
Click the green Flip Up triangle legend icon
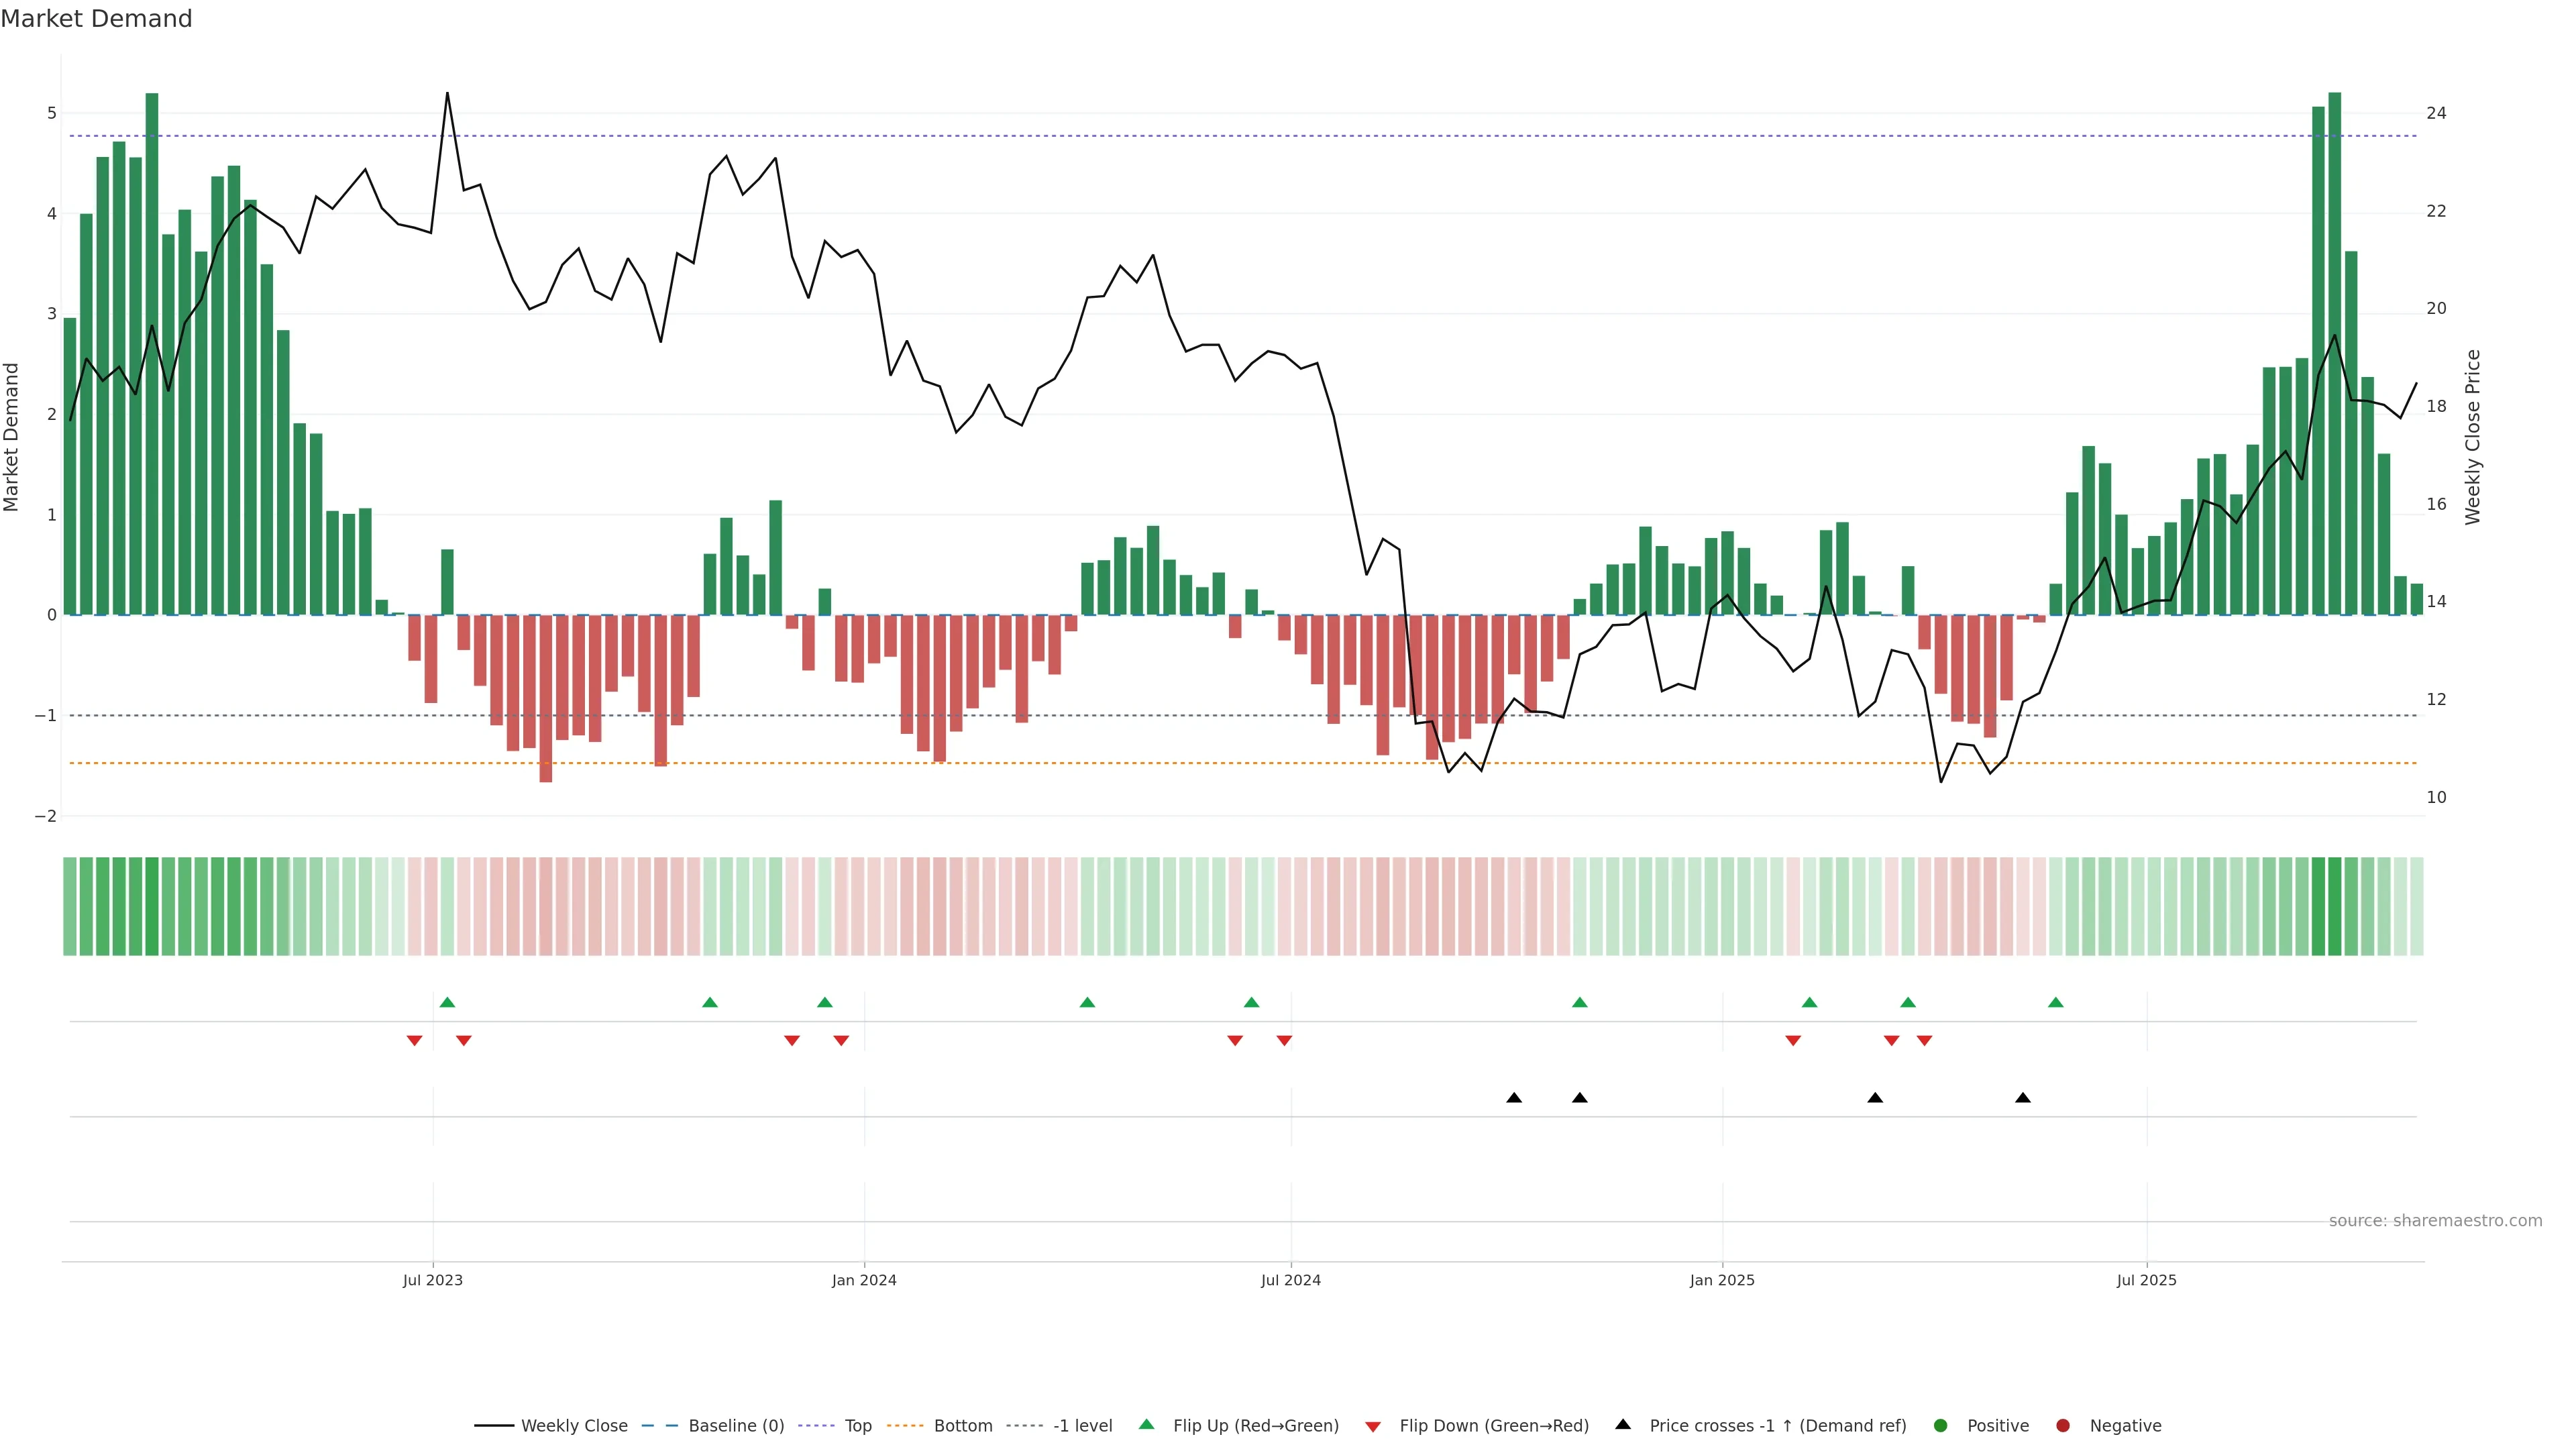[x=1146, y=1424]
